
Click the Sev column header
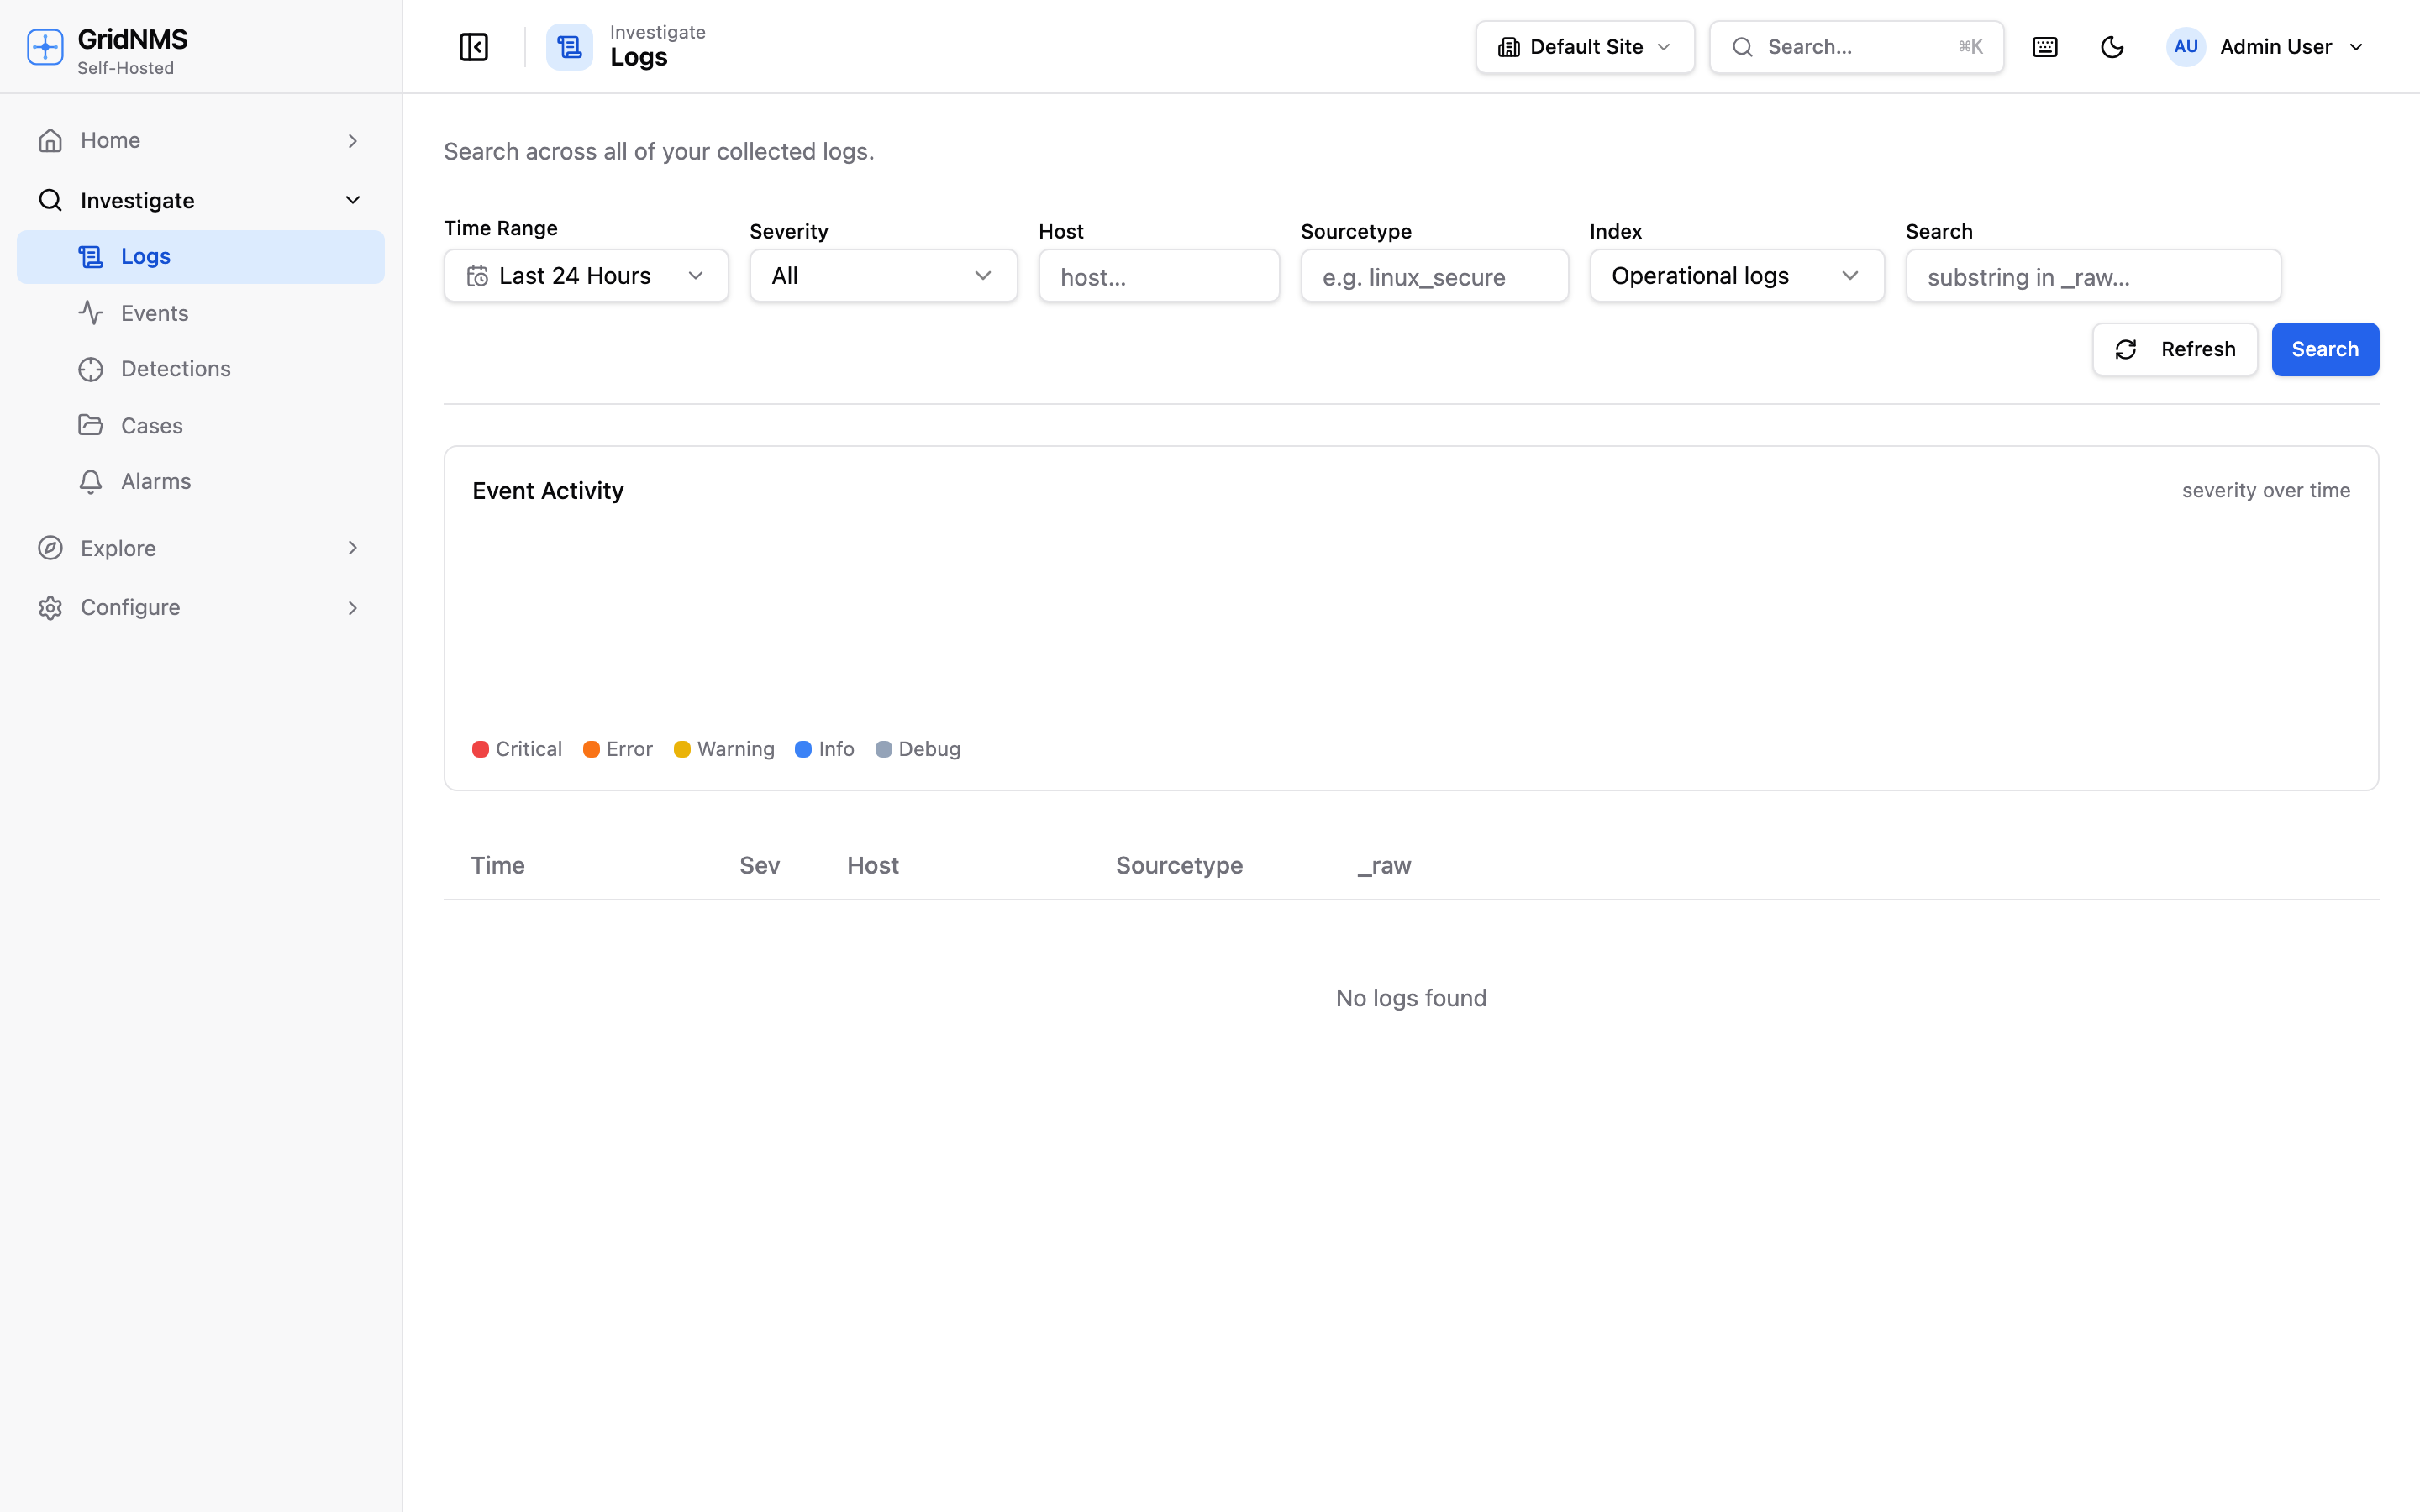pyautogui.click(x=759, y=865)
